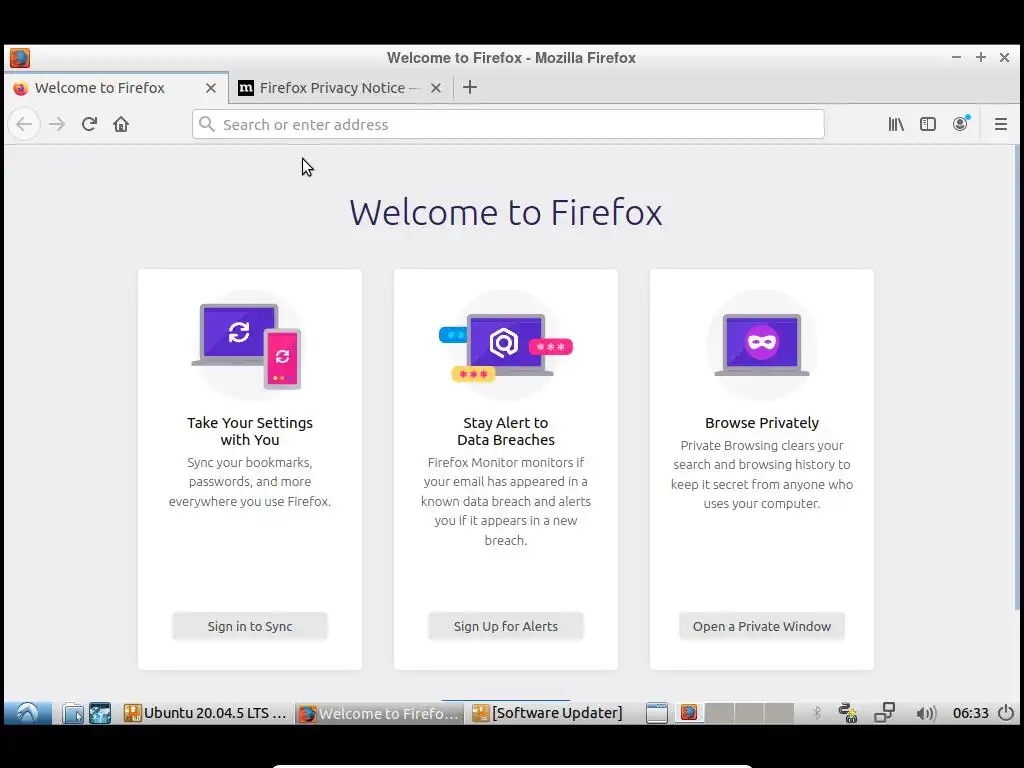Click the Stay Alert to Data Breaches heading
The width and height of the screenshot is (1024, 768).
point(505,431)
